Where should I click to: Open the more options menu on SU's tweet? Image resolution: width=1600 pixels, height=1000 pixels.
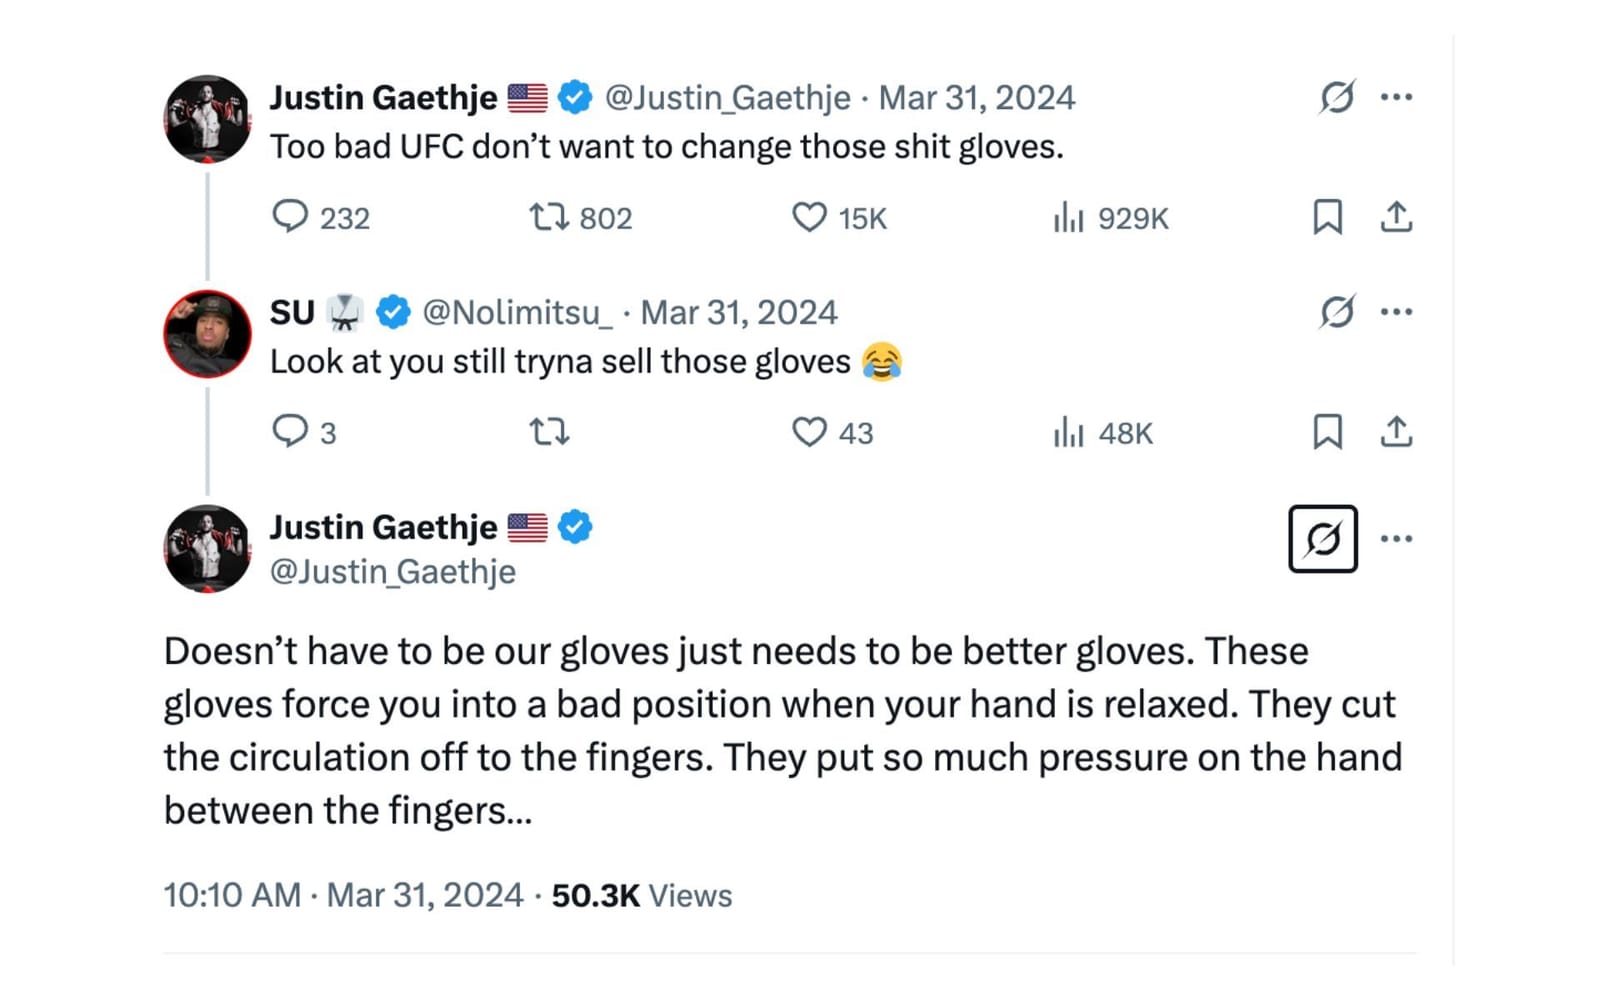[1397, 312]
